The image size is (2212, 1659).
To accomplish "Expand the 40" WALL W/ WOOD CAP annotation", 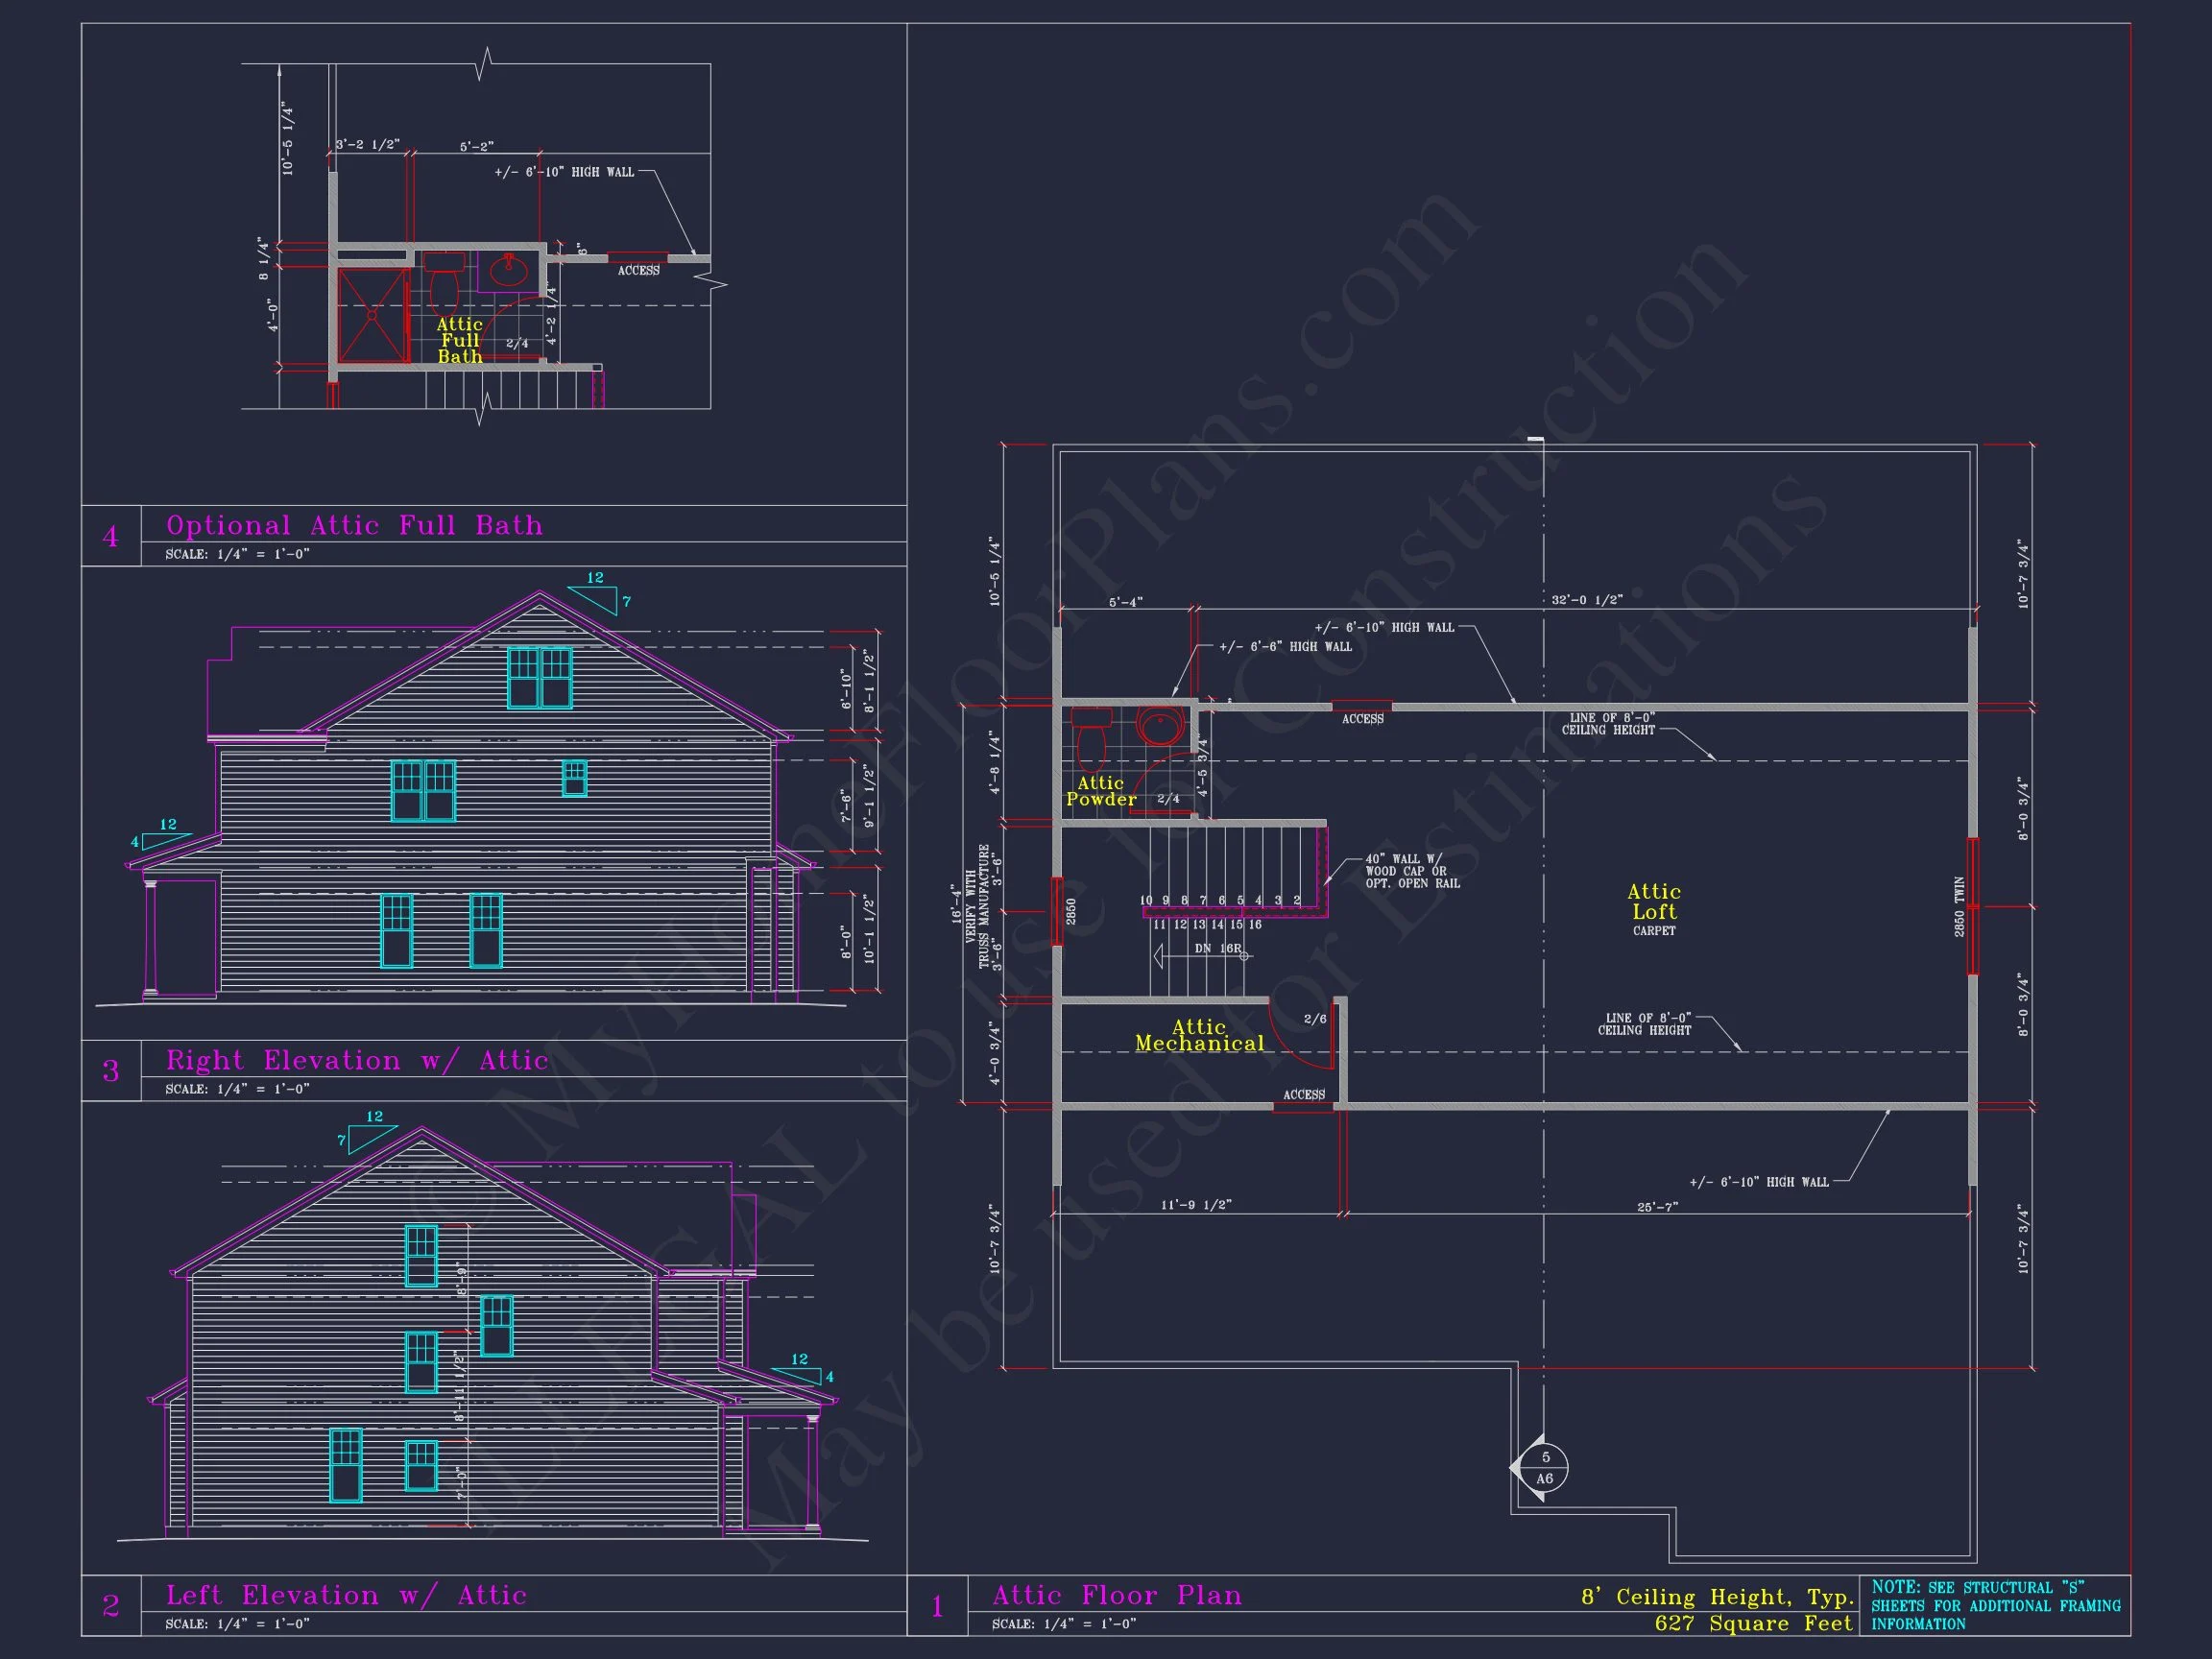I will (x=1412, y=870).
